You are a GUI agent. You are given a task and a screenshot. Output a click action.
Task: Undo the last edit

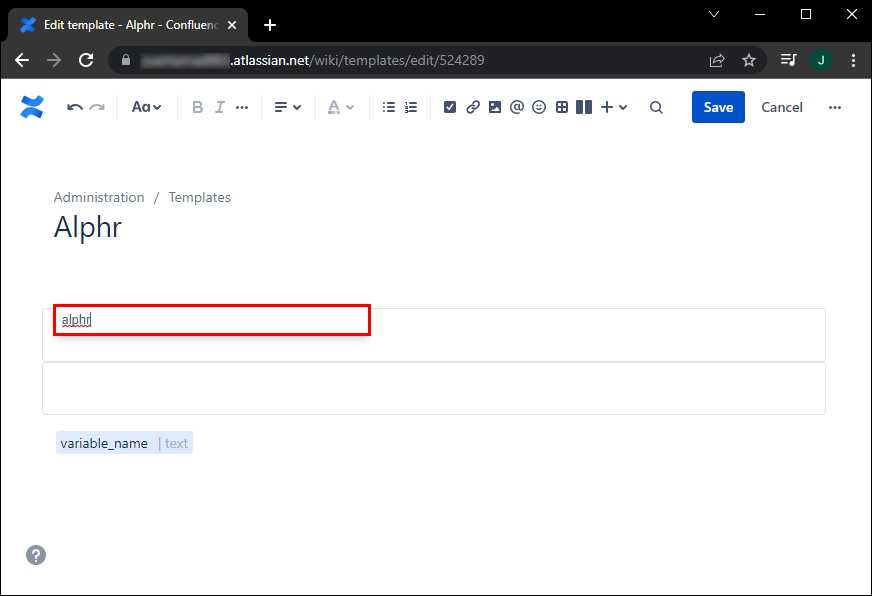[75, 107]
